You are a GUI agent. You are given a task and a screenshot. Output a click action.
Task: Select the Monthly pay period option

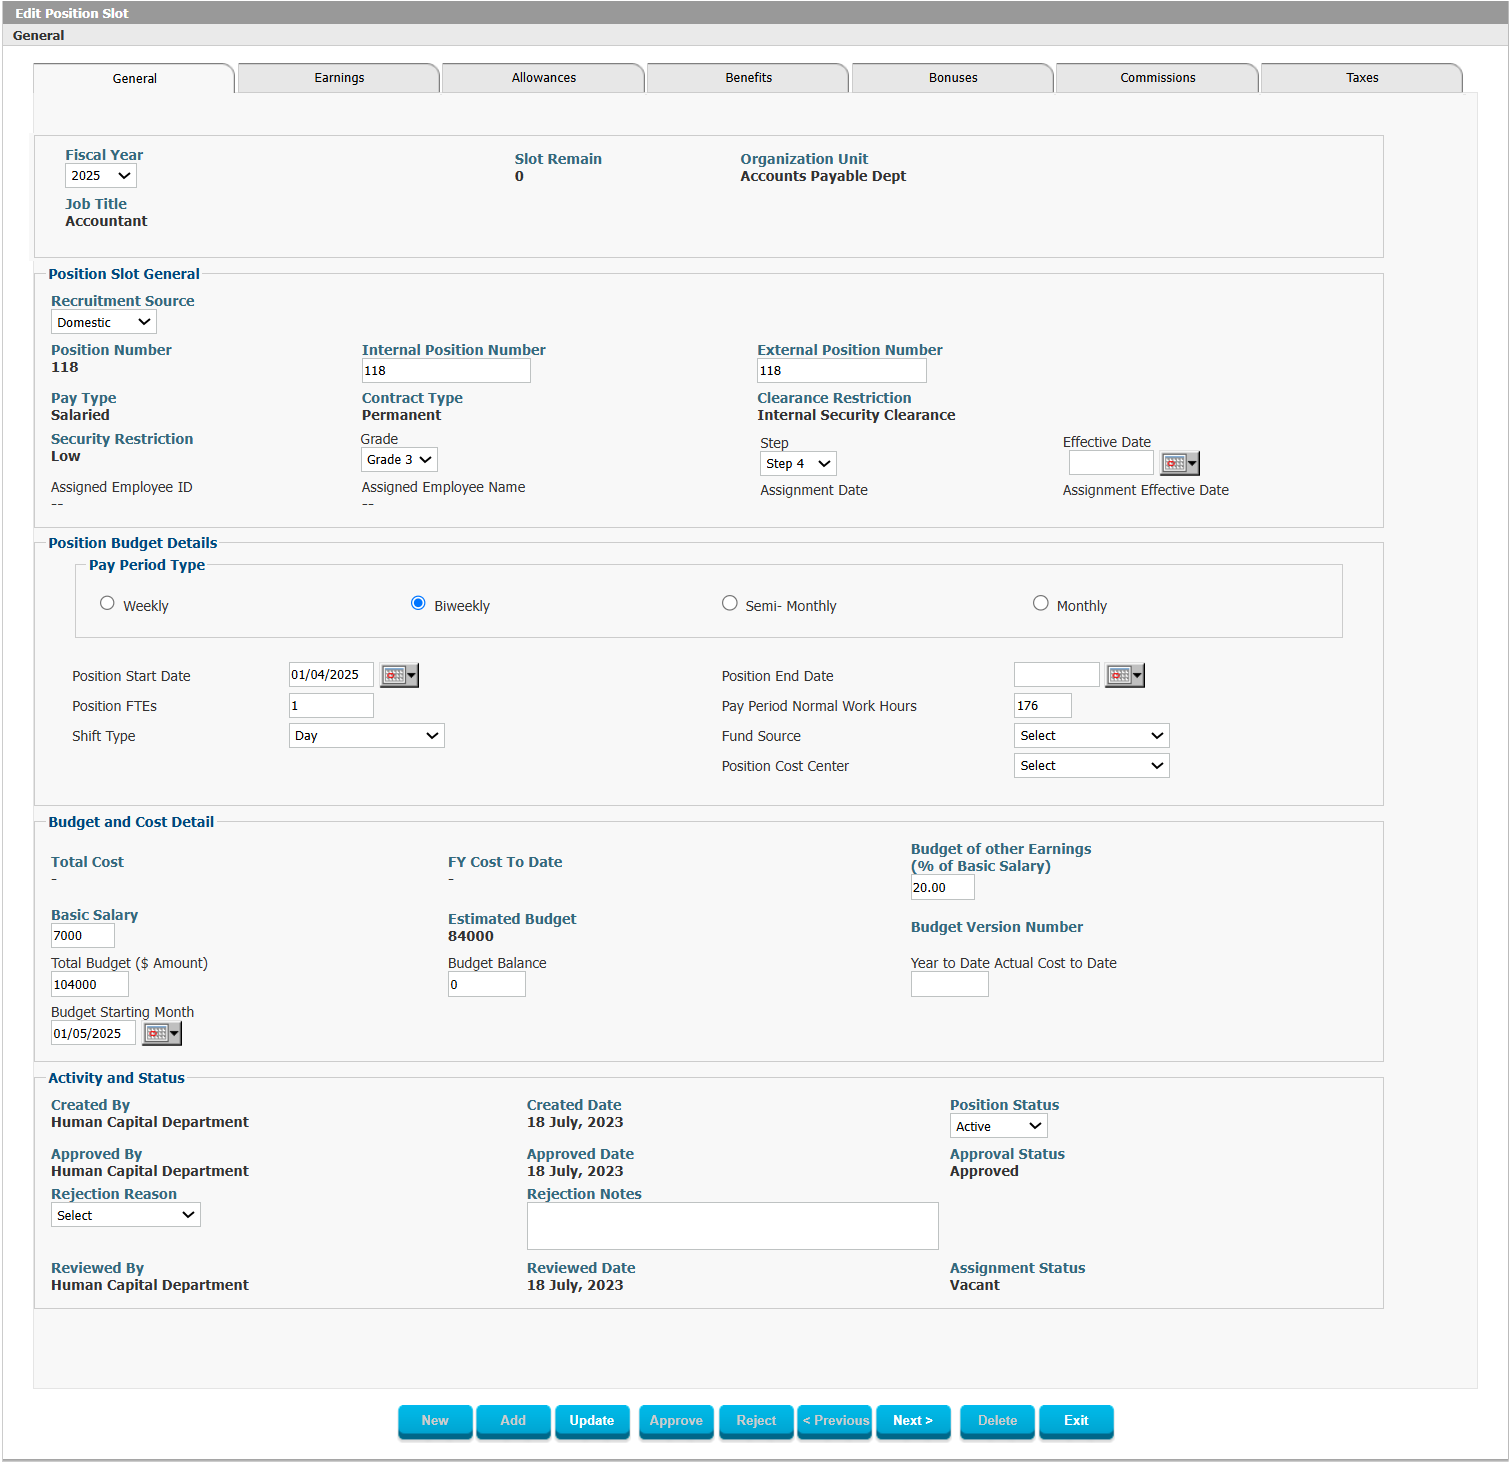coord(1041,602)
